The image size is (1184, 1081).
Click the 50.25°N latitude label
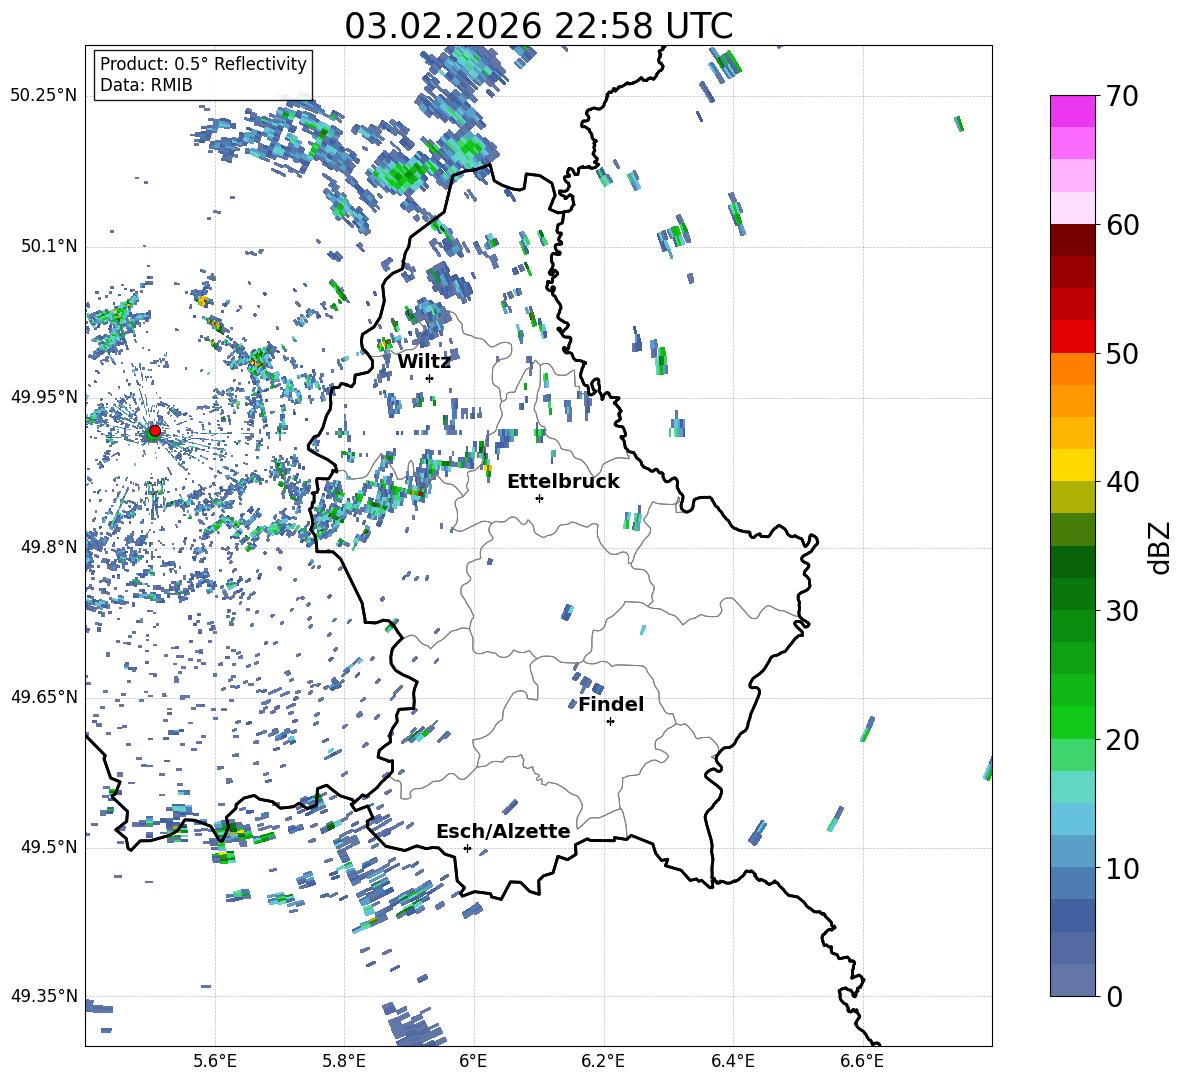click(x=44, y=96)
